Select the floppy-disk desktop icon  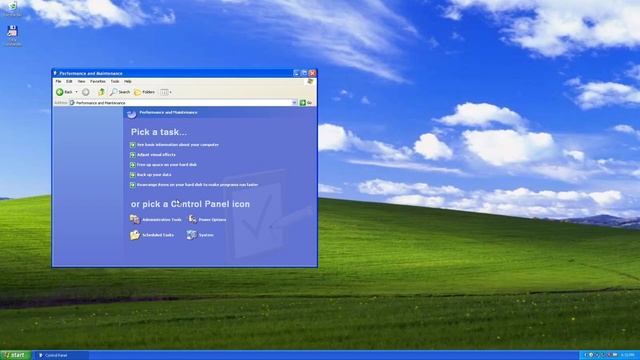pyautogui.click(x=13, y=36)
